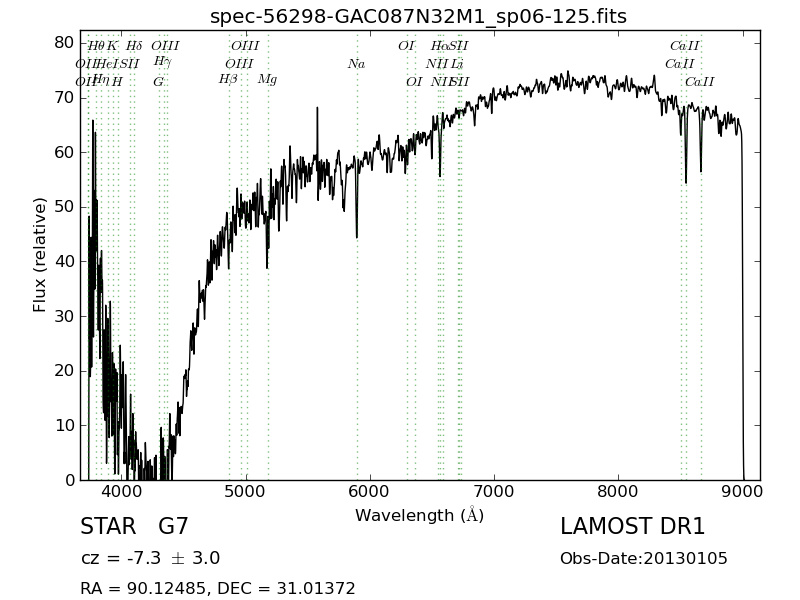Click the flux tick label 20

click(64, 371)
